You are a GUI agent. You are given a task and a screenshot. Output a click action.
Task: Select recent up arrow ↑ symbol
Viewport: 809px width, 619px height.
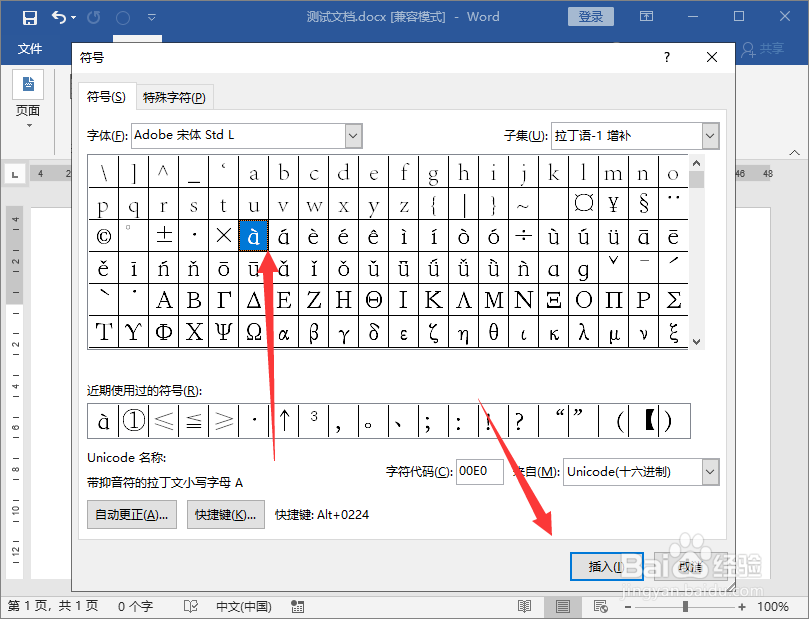284,421
